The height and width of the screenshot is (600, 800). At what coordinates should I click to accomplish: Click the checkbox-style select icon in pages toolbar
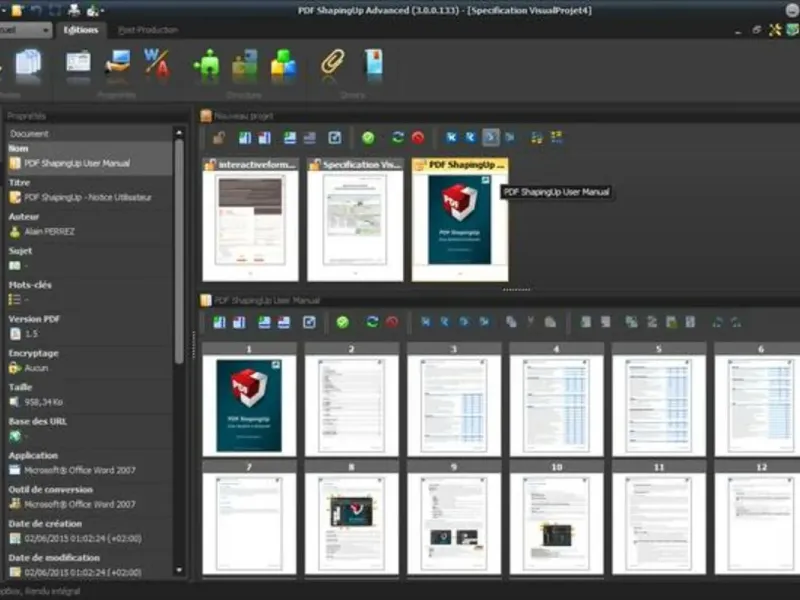pyautogui.click(x=309, y=322)
